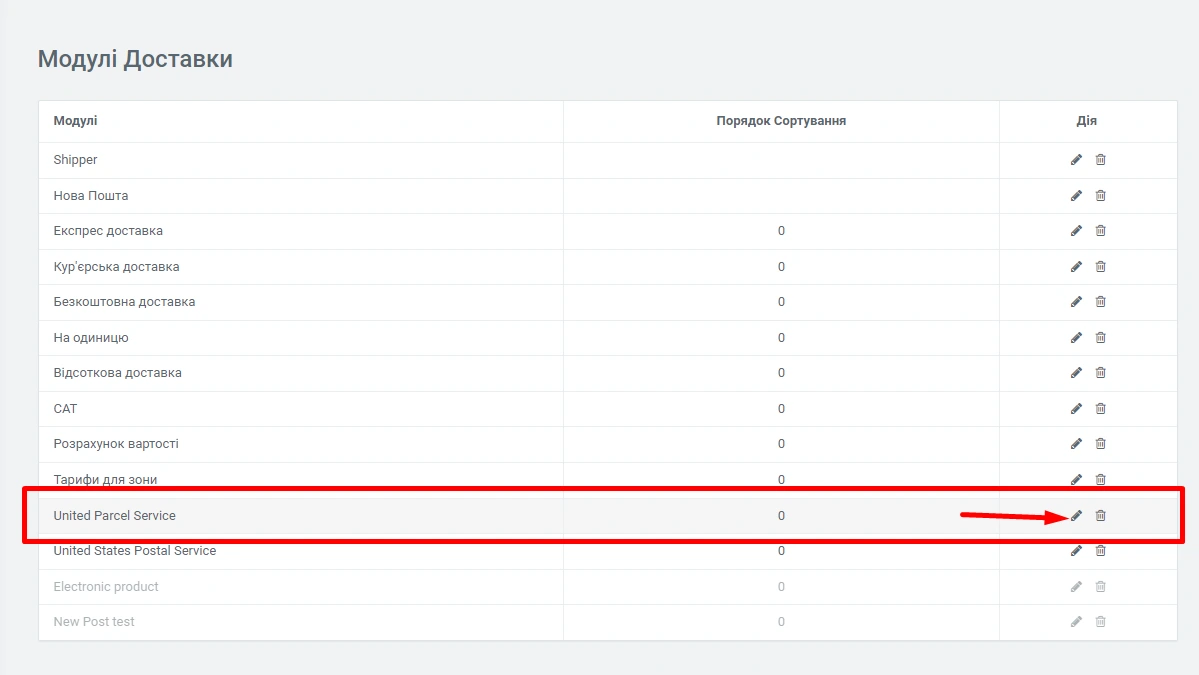The width and height of the screenshot is (1199, 675).
Task: Edit the Розрахунок вартості module
Action: point(1076,444)
